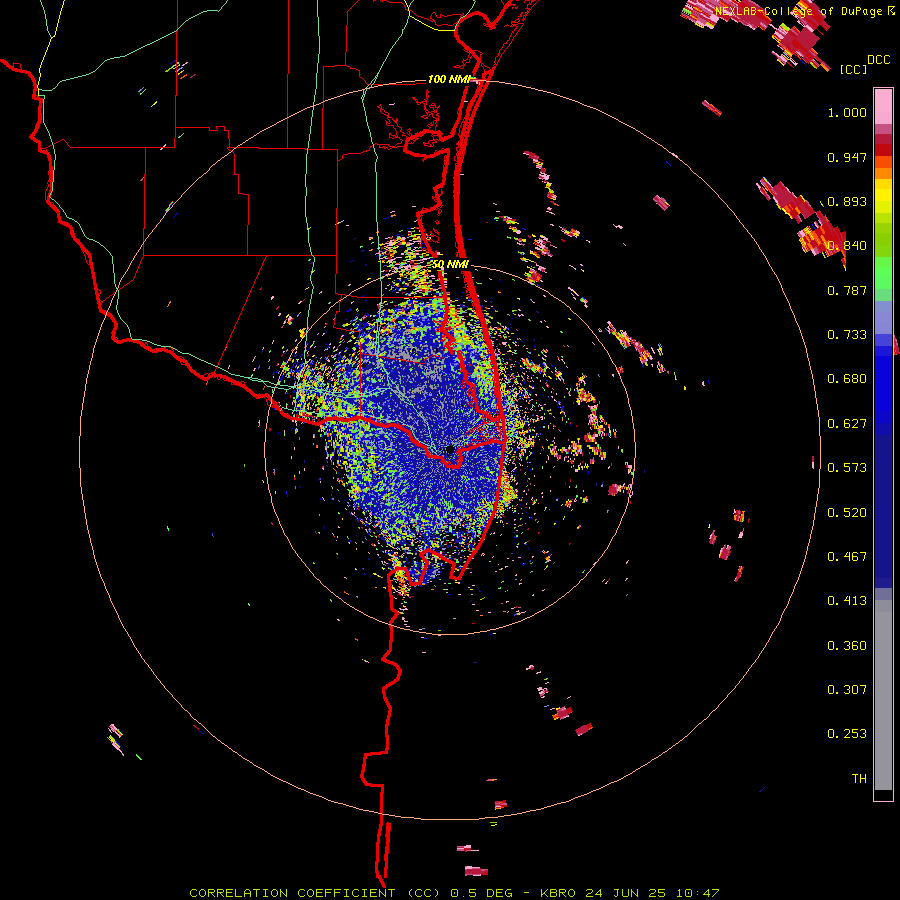
Task: Click the TH label at the color bar bottom
Action: click(859, 779)
